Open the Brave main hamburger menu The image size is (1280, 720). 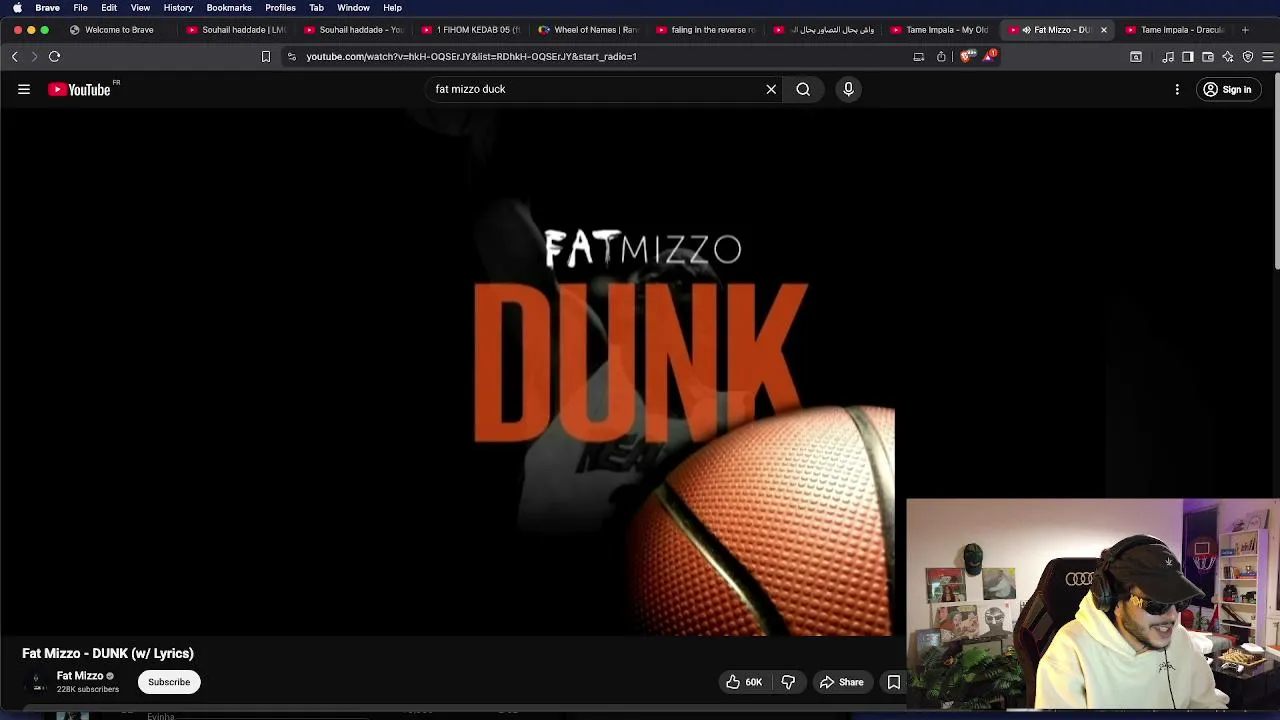coord(1268,57)
